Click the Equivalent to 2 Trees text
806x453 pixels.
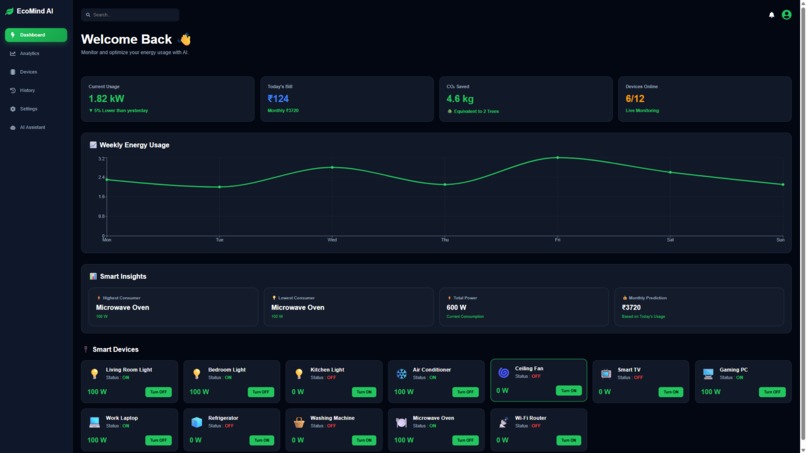(x=476, y=111)
